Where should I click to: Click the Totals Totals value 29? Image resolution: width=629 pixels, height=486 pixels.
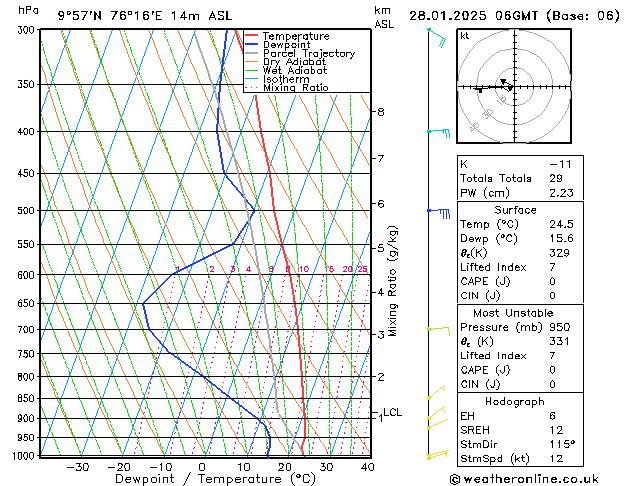click(556, 178)
